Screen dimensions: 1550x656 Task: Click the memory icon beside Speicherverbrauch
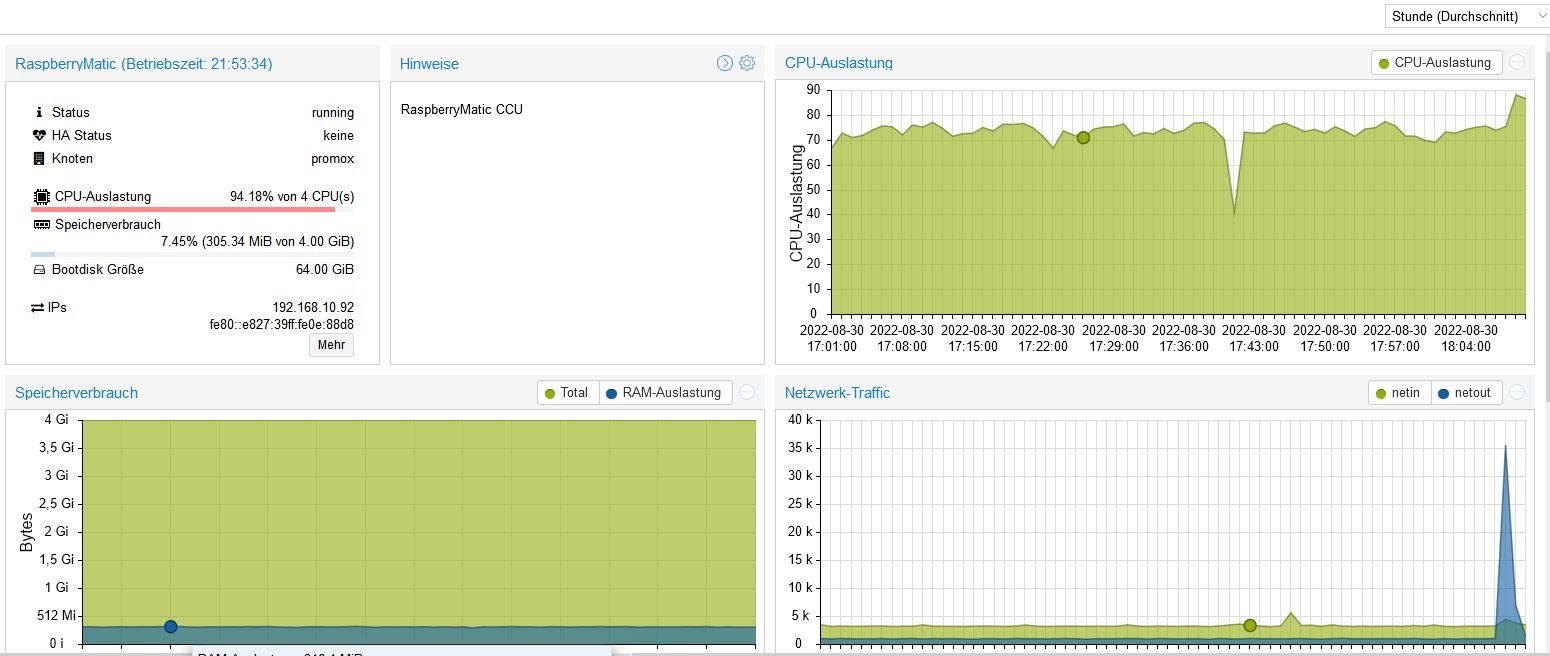point(41,224)
